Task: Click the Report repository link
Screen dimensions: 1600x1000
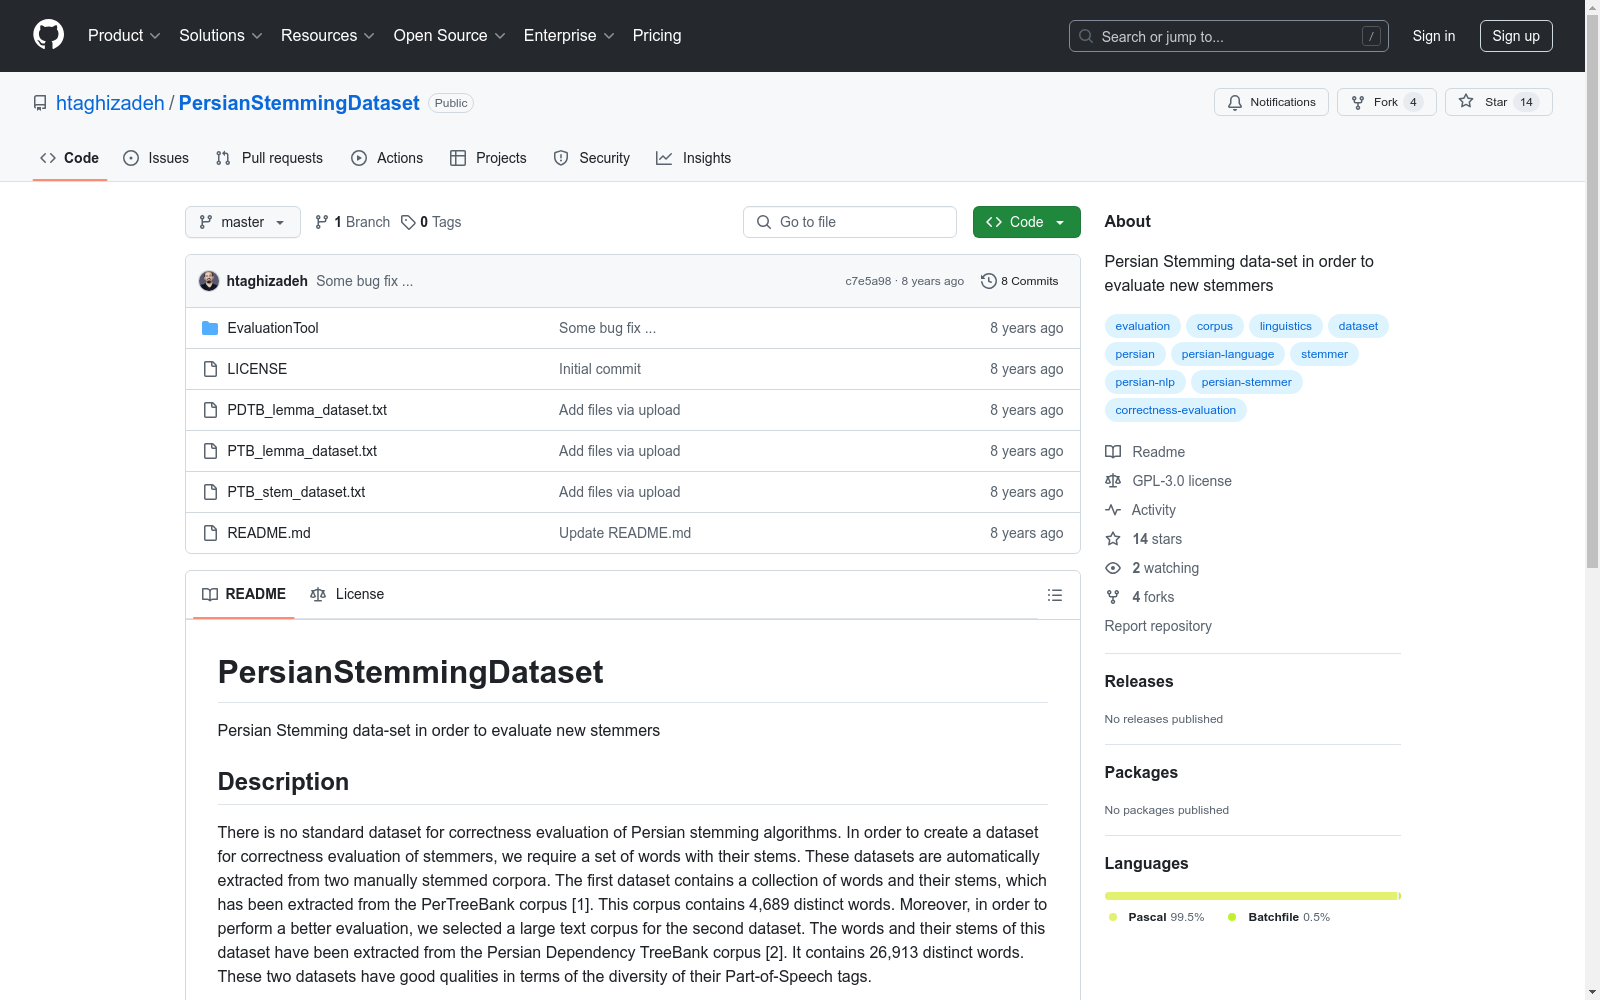Action: click(1158, 626)
